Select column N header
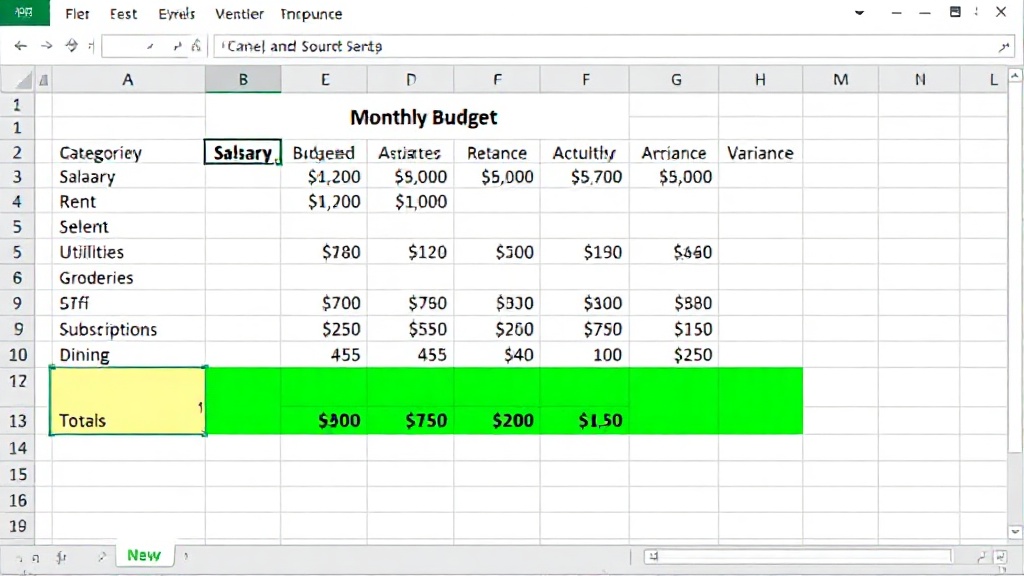 [920, 80]
